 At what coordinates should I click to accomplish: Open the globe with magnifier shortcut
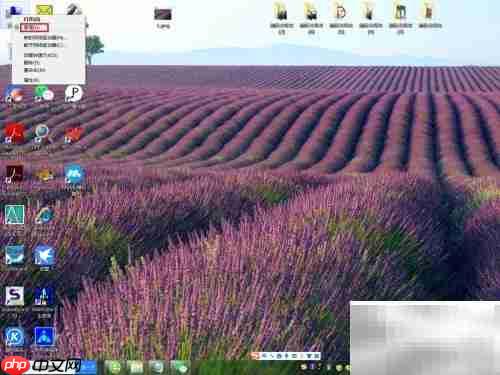[x=42, y=134]
